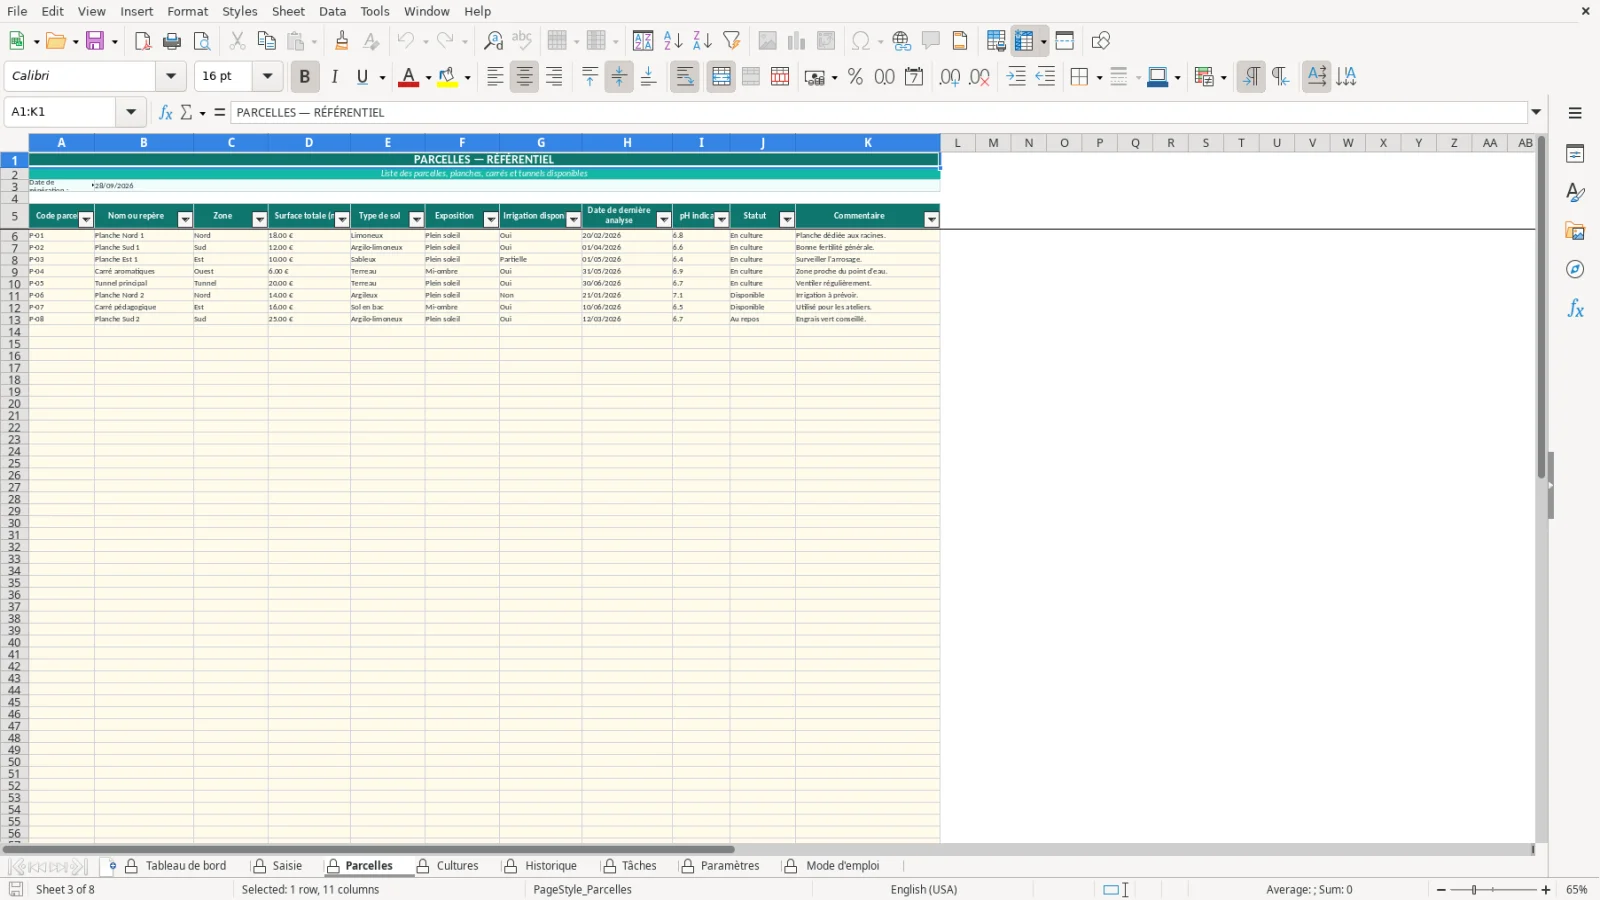
Task: Open the Data menu
Action: pos(332,11)
